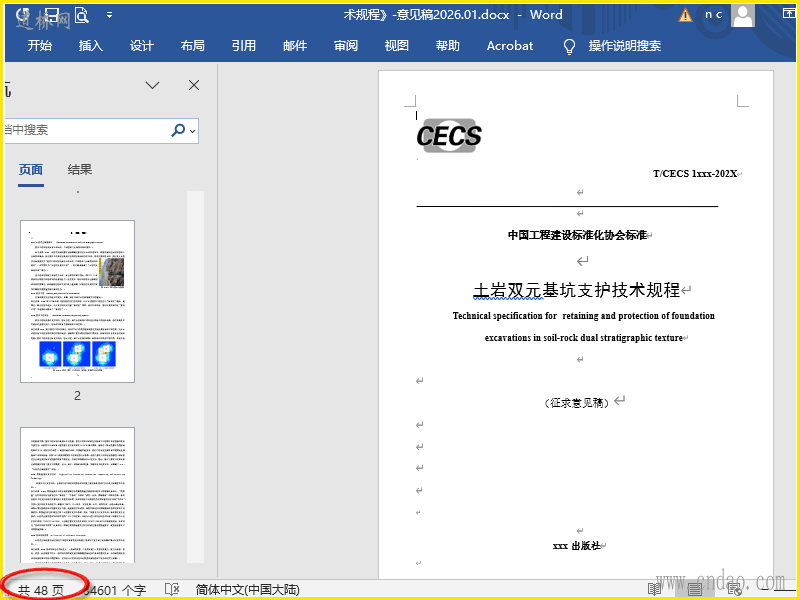The height and width of the screenshot is (600, 800).
Task: Click the word count 个字 in status bar
Action: [114, 590]
